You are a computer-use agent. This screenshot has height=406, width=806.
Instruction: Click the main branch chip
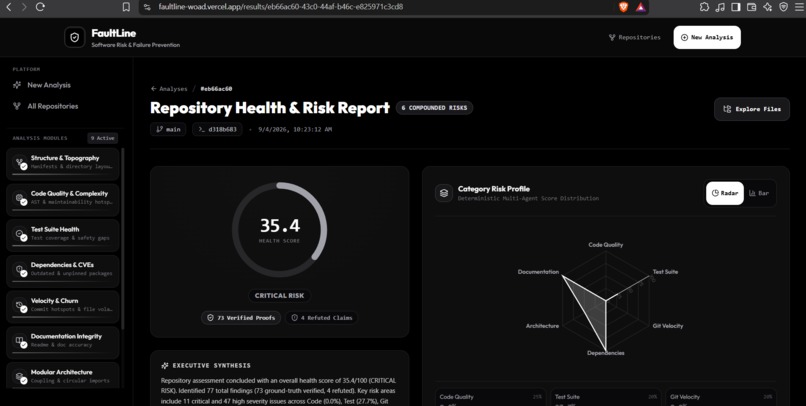coord(168,130)
